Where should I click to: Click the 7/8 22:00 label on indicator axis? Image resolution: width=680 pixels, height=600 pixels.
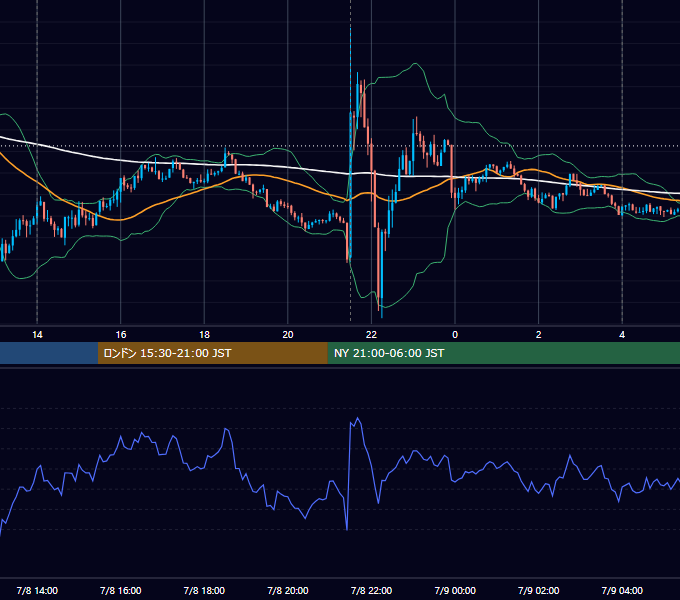click(x=371, y=590)
